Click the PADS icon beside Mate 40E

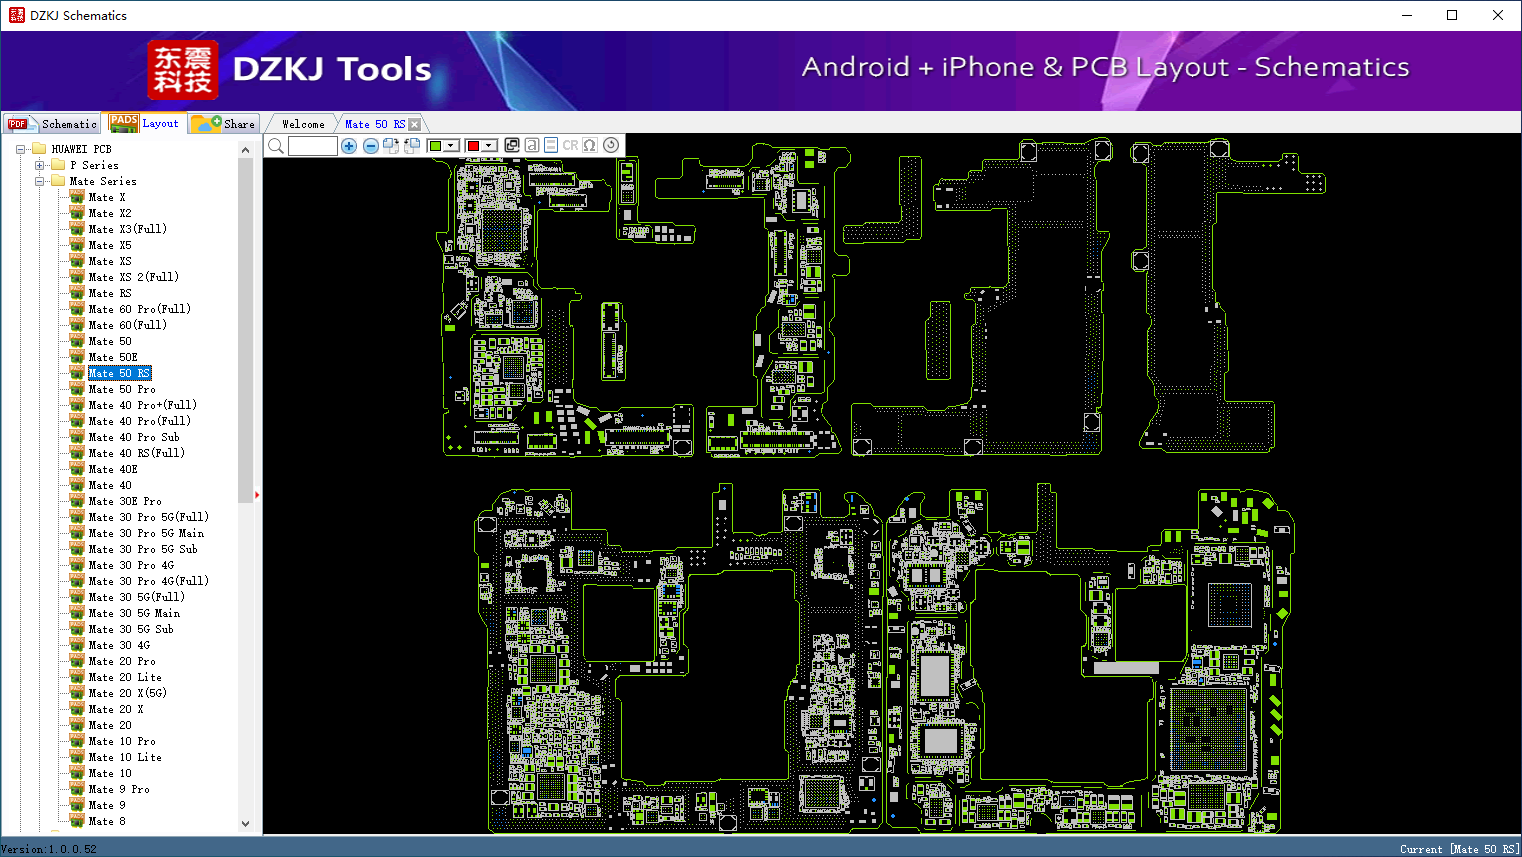(x=77, y=469)
